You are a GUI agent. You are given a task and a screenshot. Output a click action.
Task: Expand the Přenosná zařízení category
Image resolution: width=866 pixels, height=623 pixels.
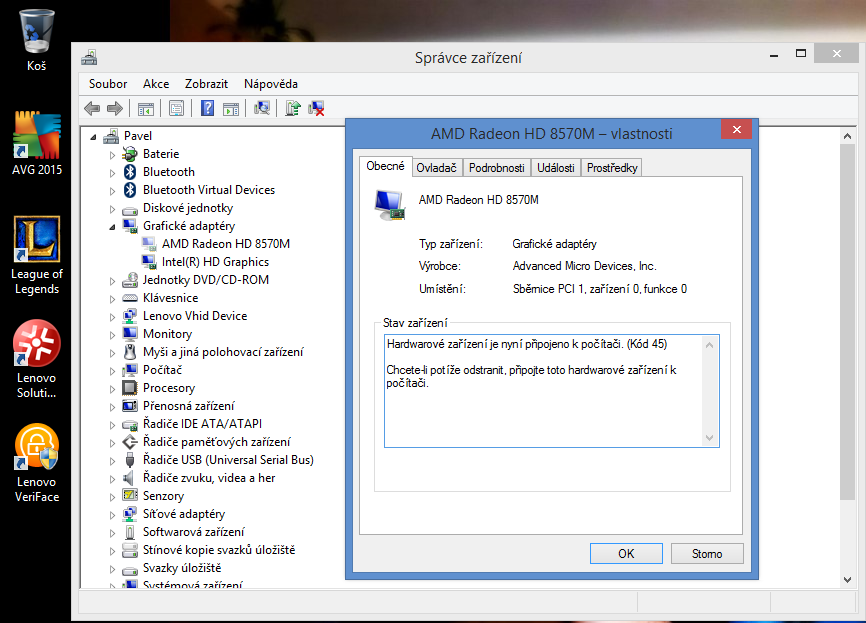click(112, 406)
